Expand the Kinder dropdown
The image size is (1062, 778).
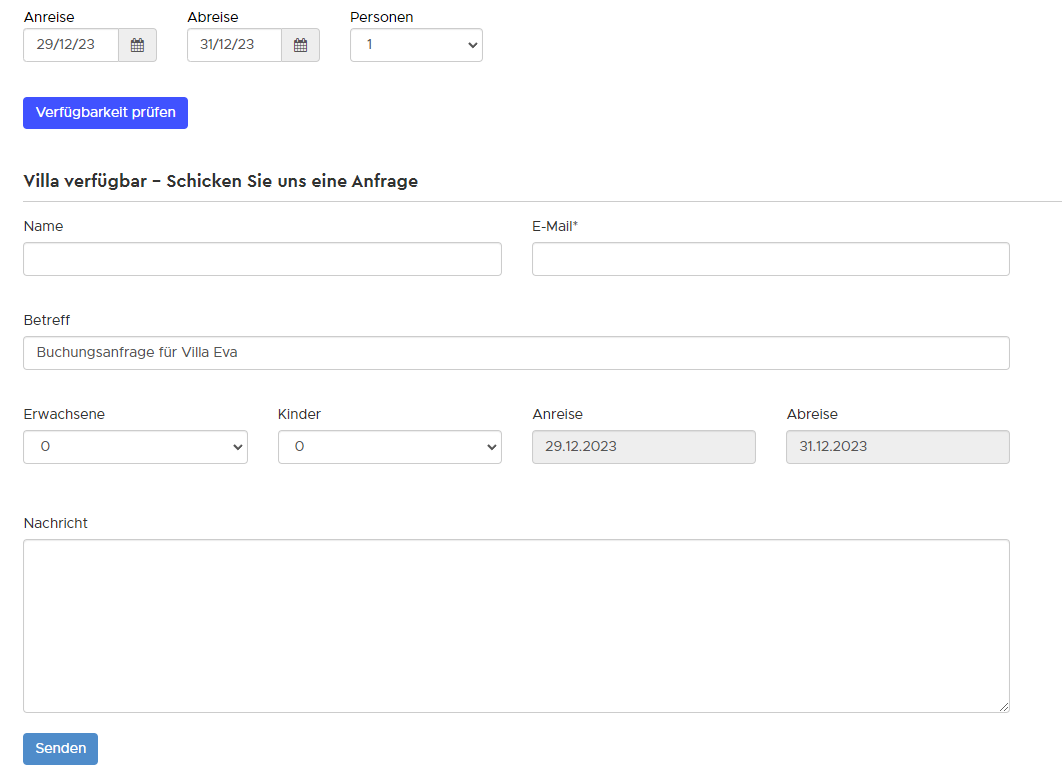pyautogui.click(x=389, y=447)
